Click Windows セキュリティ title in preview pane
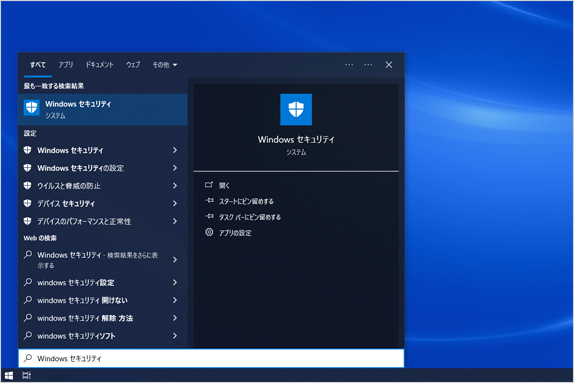The height and width of the screenshot is (383, 574). click(296, 140)
